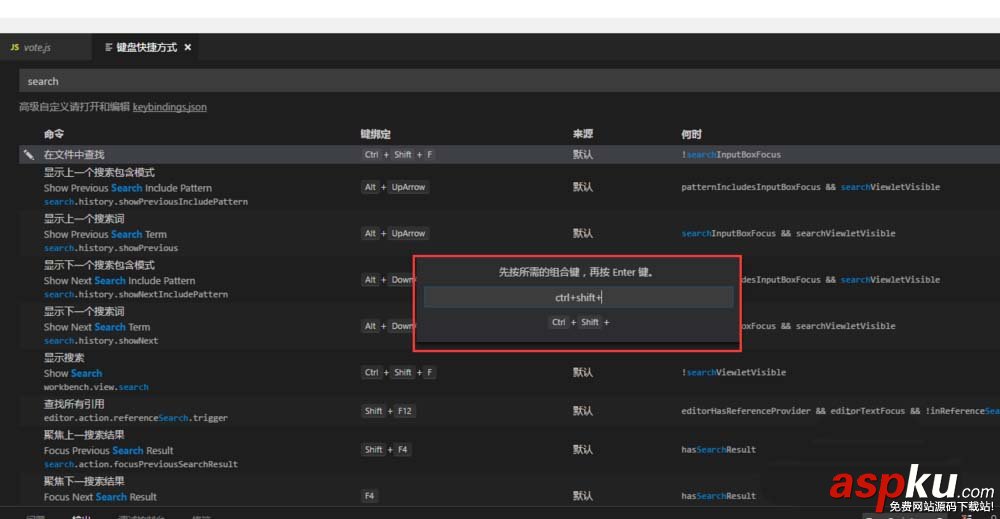1000x519 pixels.
Task: Click hasSearchResult condition for Shift+F4 row
Action: click(718, 450)
